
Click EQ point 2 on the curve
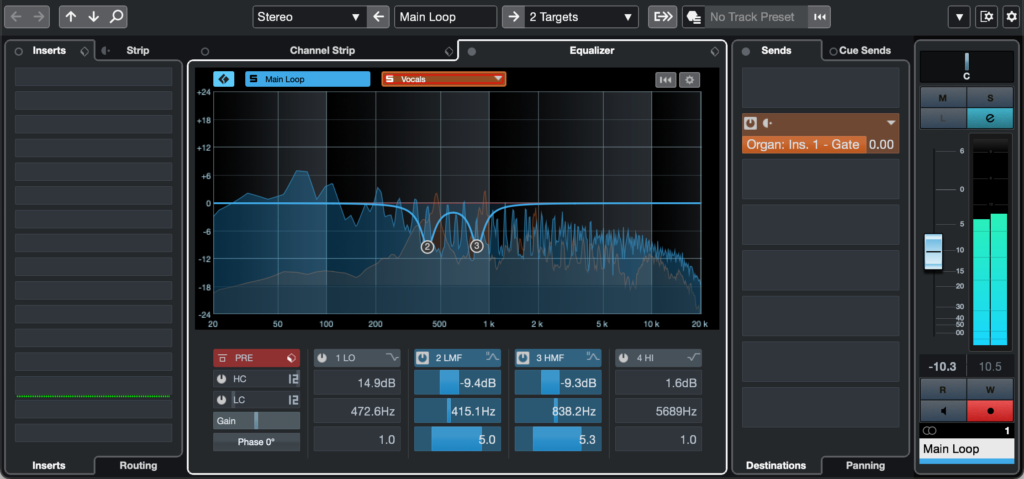coord(427,246)
